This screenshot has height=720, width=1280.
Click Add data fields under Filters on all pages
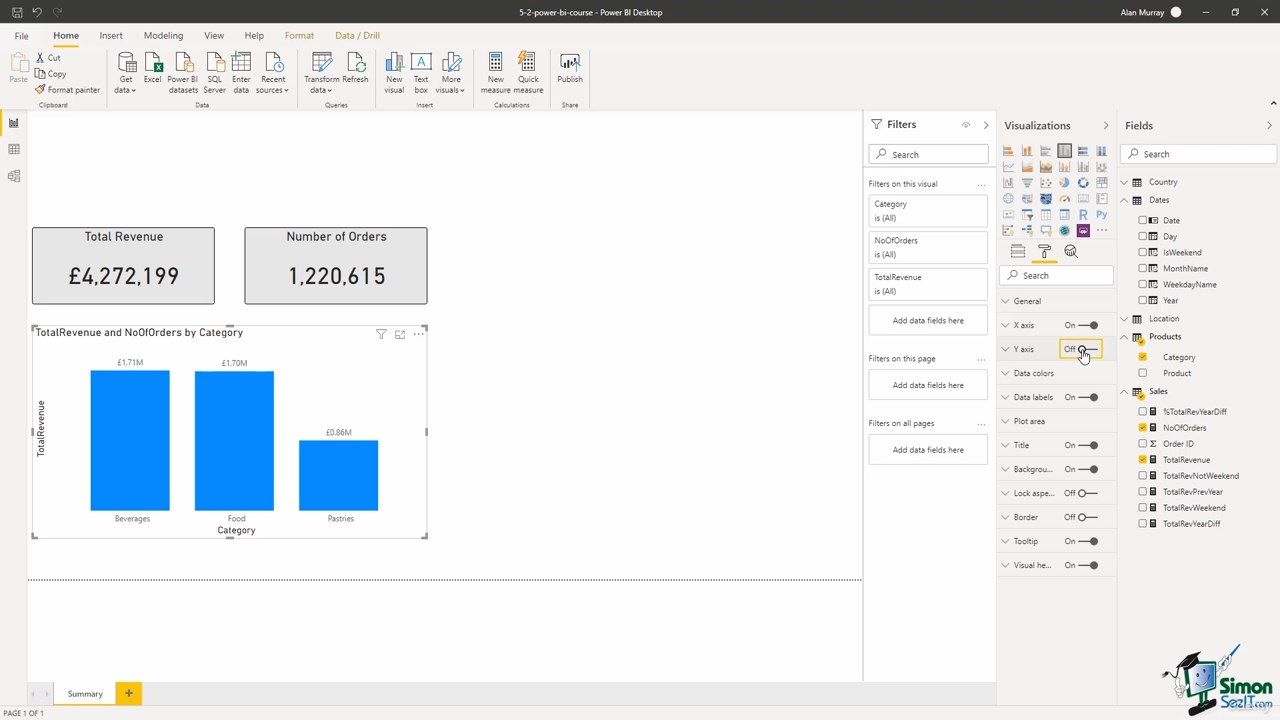coord(928,450)
